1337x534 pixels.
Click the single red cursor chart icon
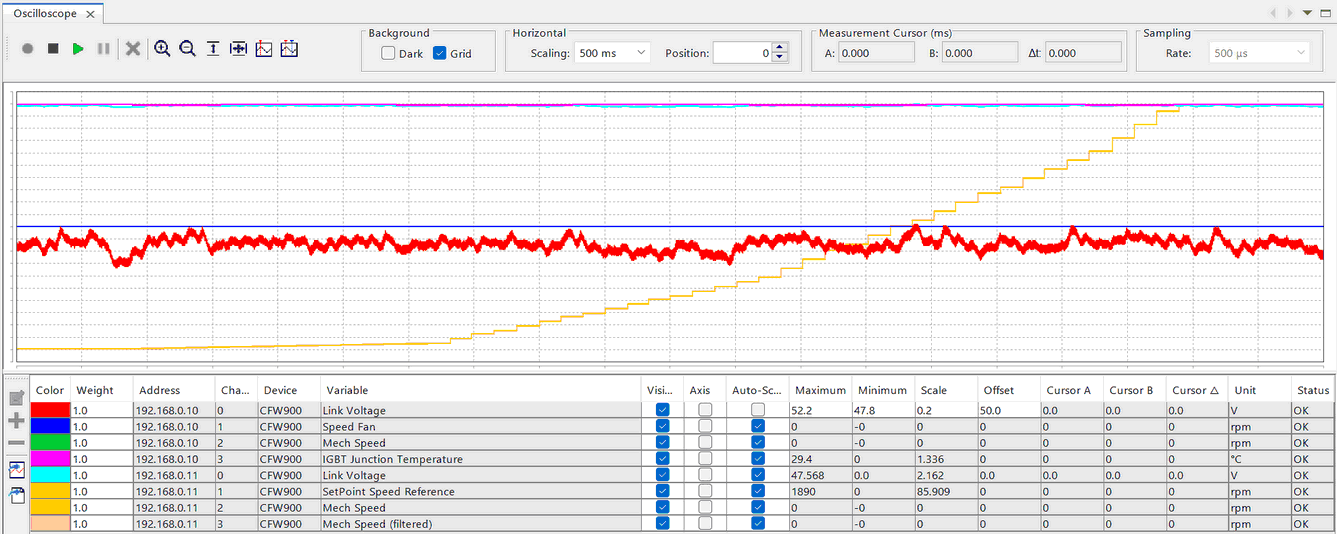coord(264,49)
